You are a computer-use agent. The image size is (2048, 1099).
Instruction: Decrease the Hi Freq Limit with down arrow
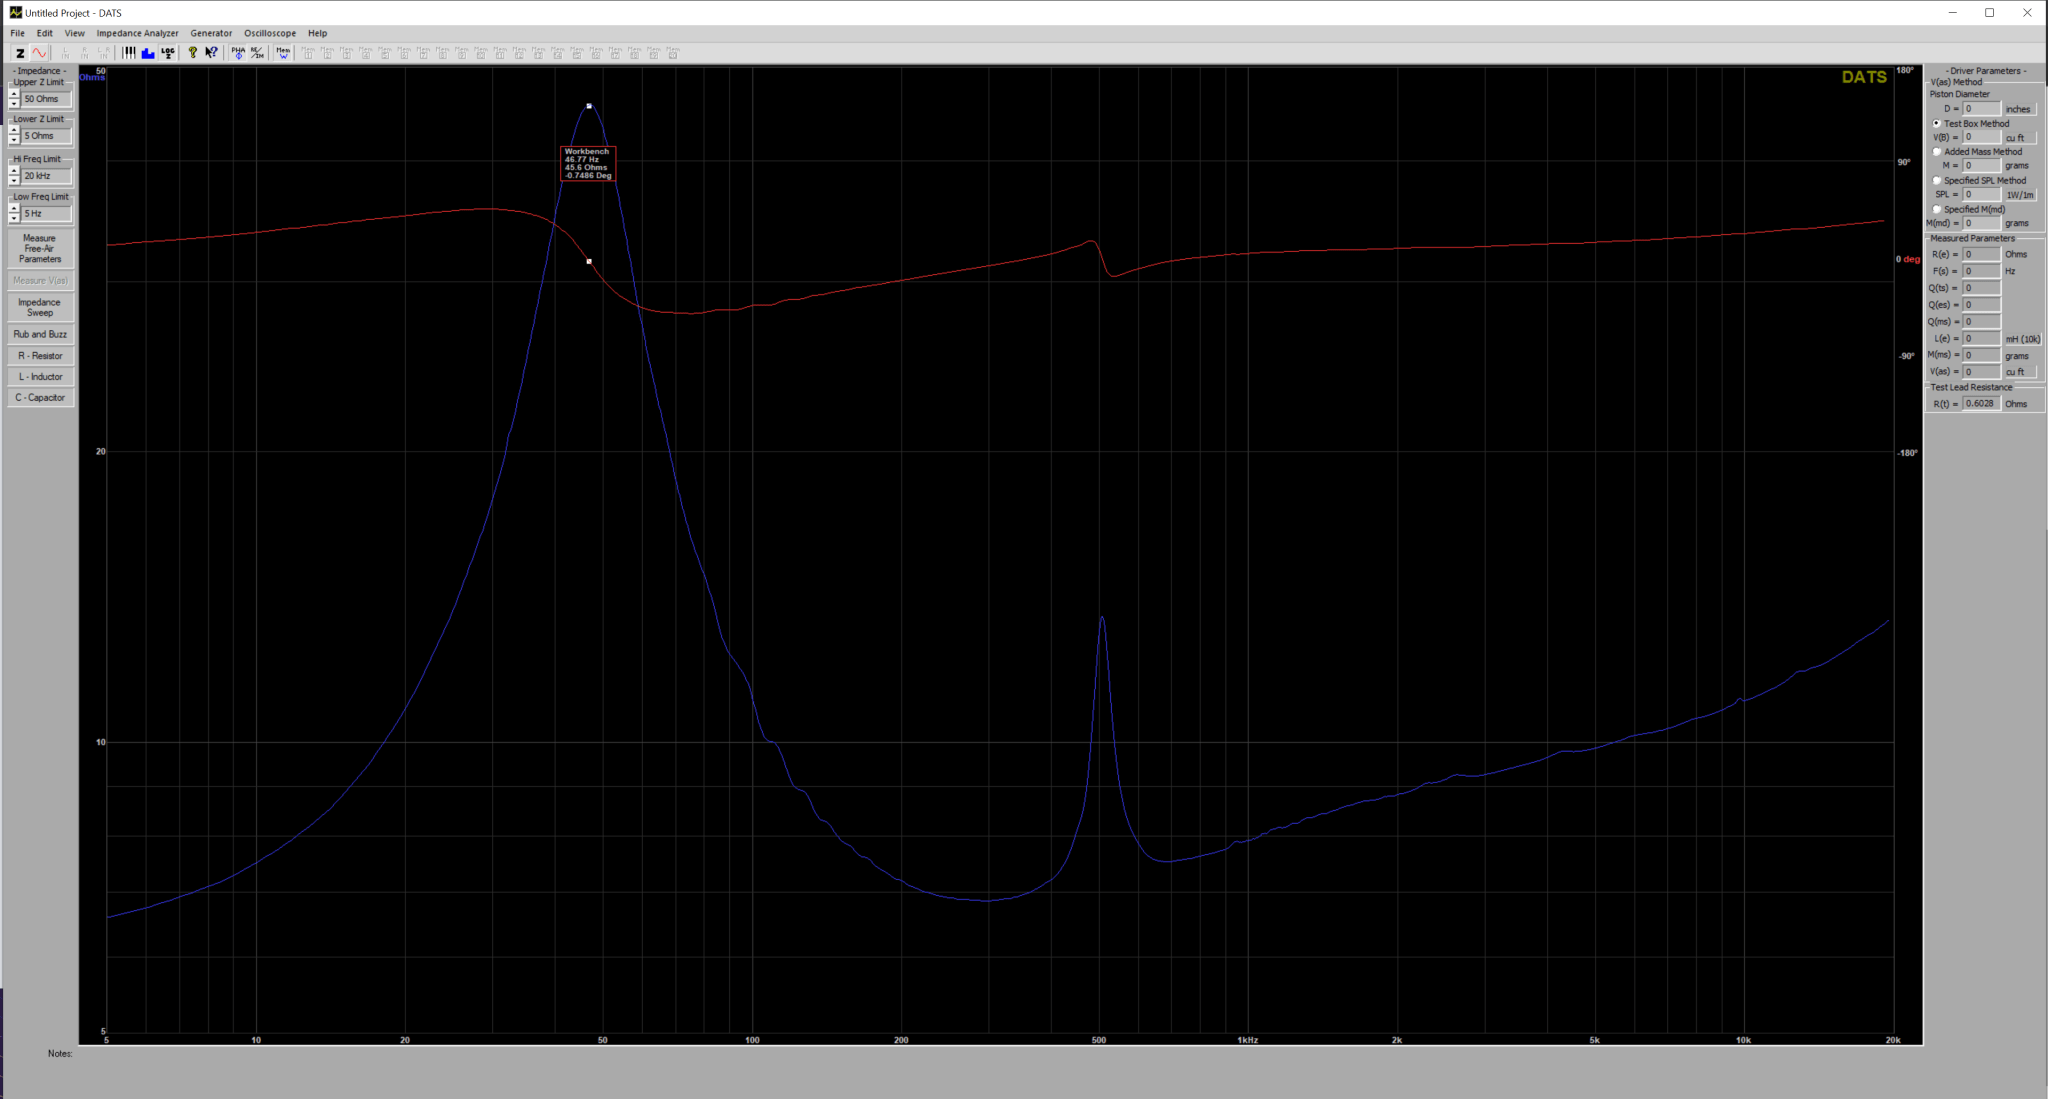click(14, 180)
